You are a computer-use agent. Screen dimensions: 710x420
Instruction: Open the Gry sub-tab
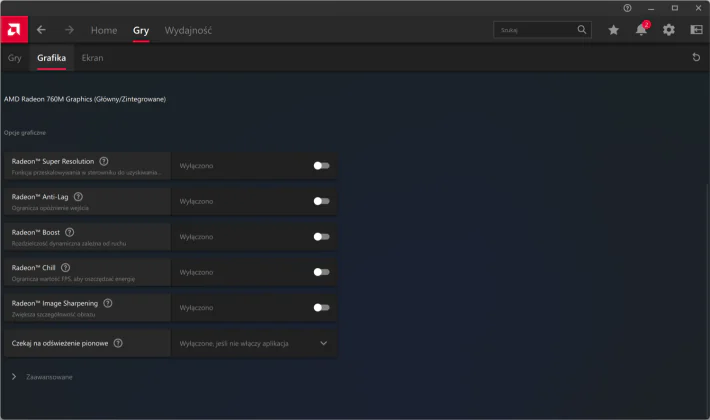pos(14,58)
